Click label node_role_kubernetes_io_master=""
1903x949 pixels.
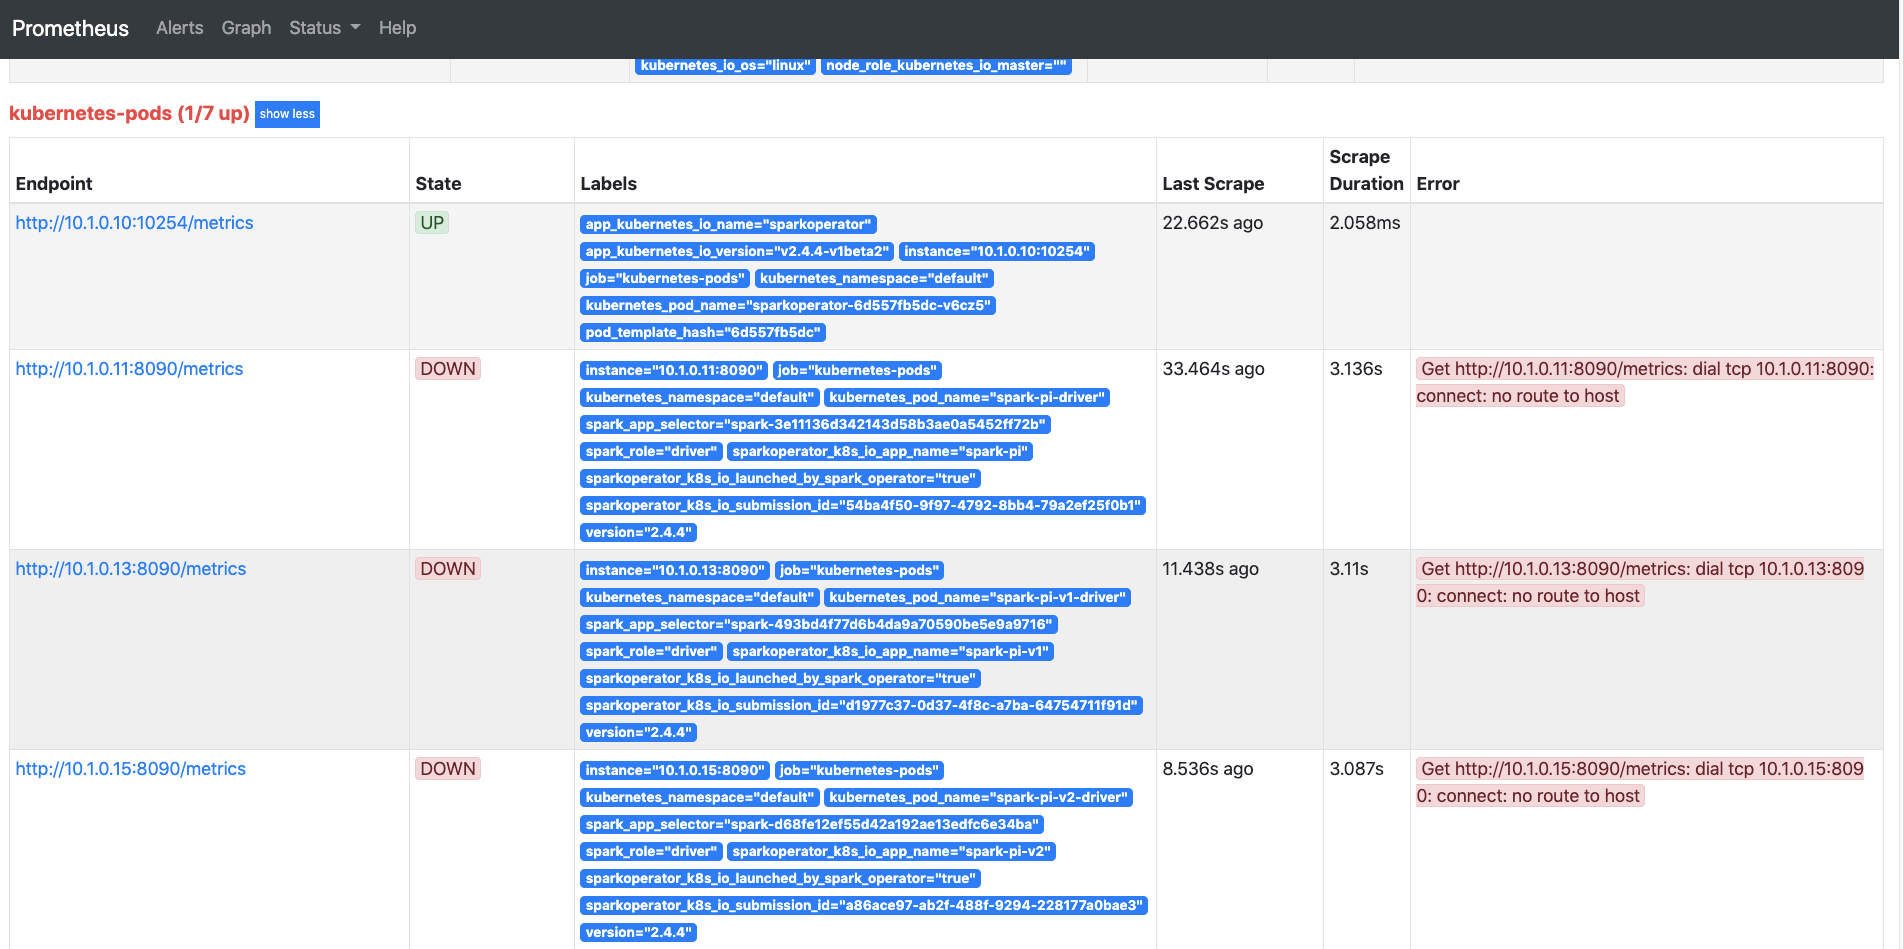[x=946, y=66]
